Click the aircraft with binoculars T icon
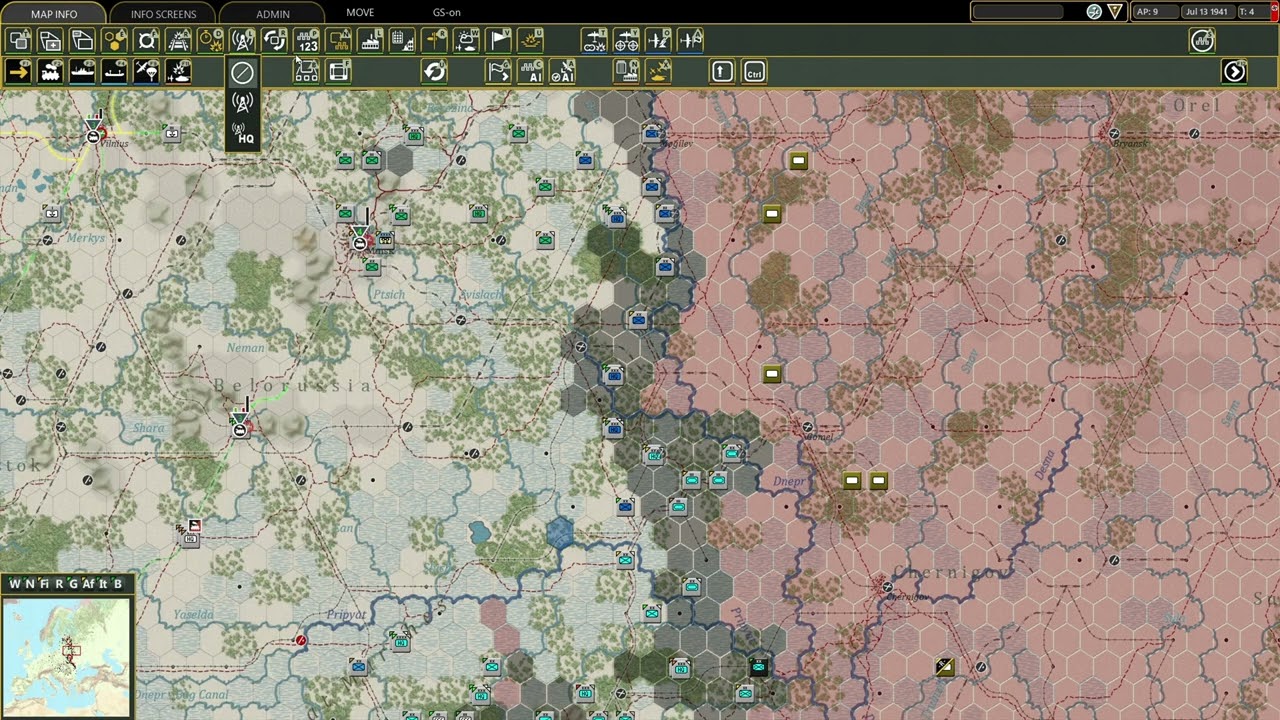The height and width of the screenshot is (720, 1280). point(595,40)
